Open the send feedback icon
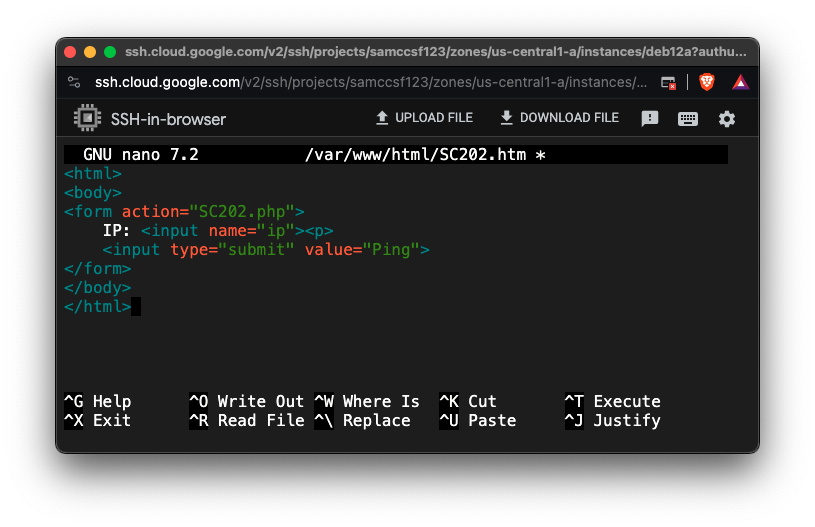The image size is (815, 527). 650,118
